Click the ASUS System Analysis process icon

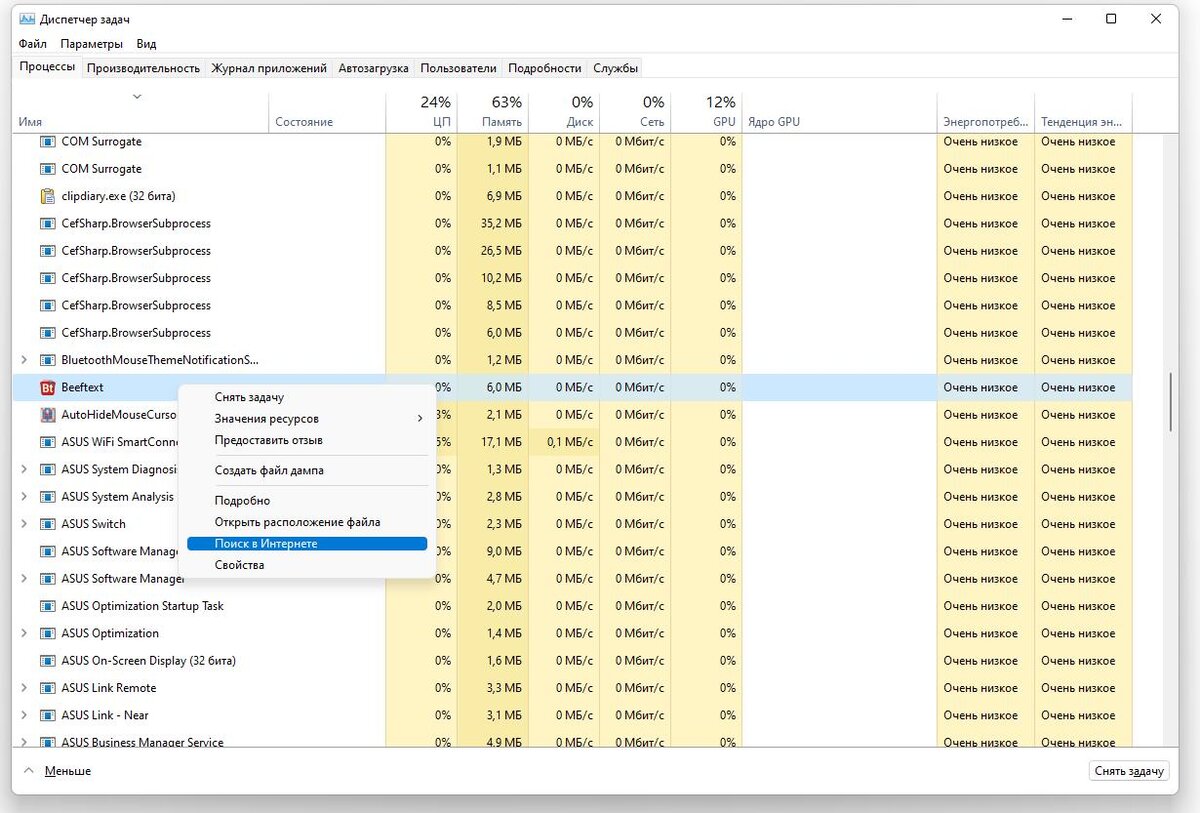click(x=47, y=496)
